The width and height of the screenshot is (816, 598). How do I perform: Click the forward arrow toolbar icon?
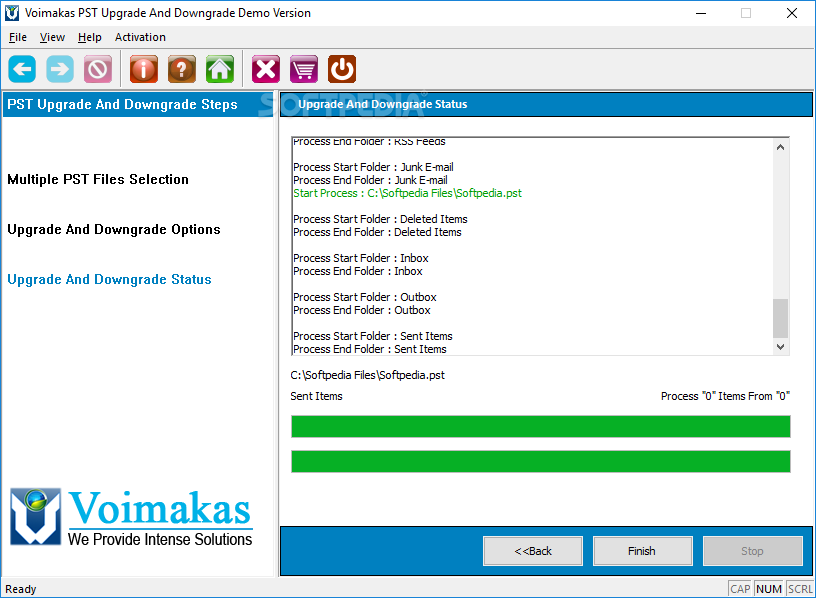[x=60, y=69]
